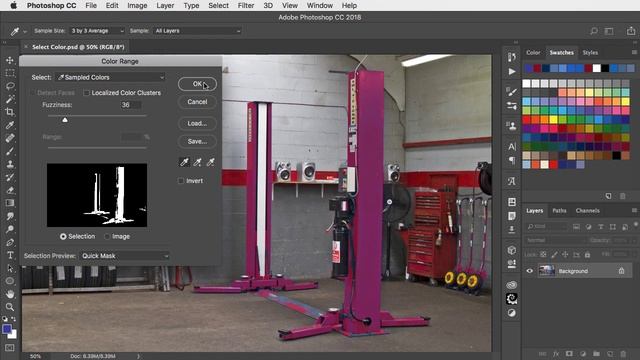Switch to the Paths tab
The height and width of the screenshot is (360, 640).
559,211
